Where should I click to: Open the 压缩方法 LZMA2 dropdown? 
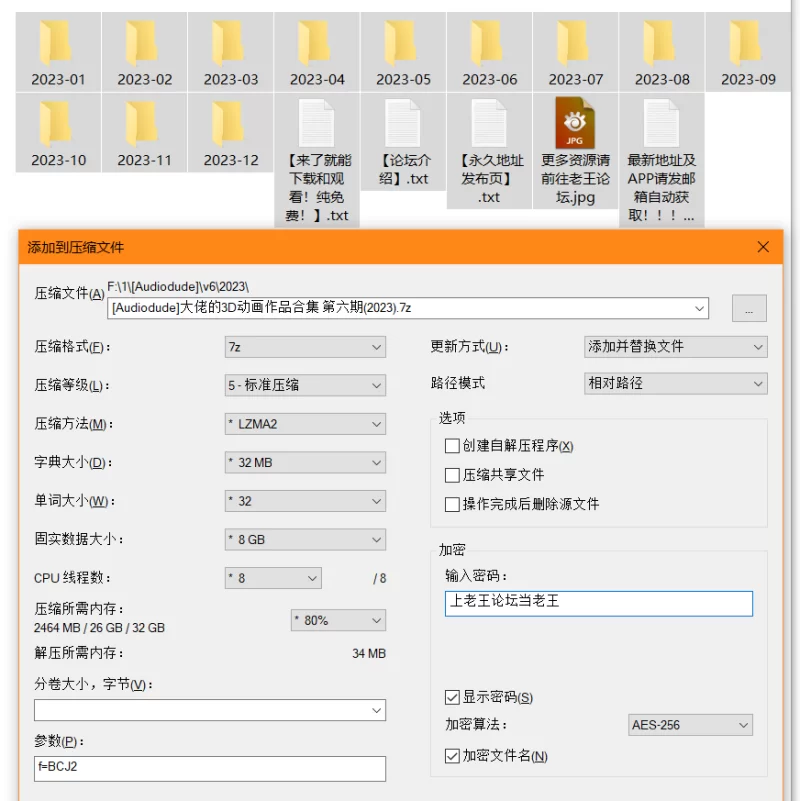(x=305, y=424)
